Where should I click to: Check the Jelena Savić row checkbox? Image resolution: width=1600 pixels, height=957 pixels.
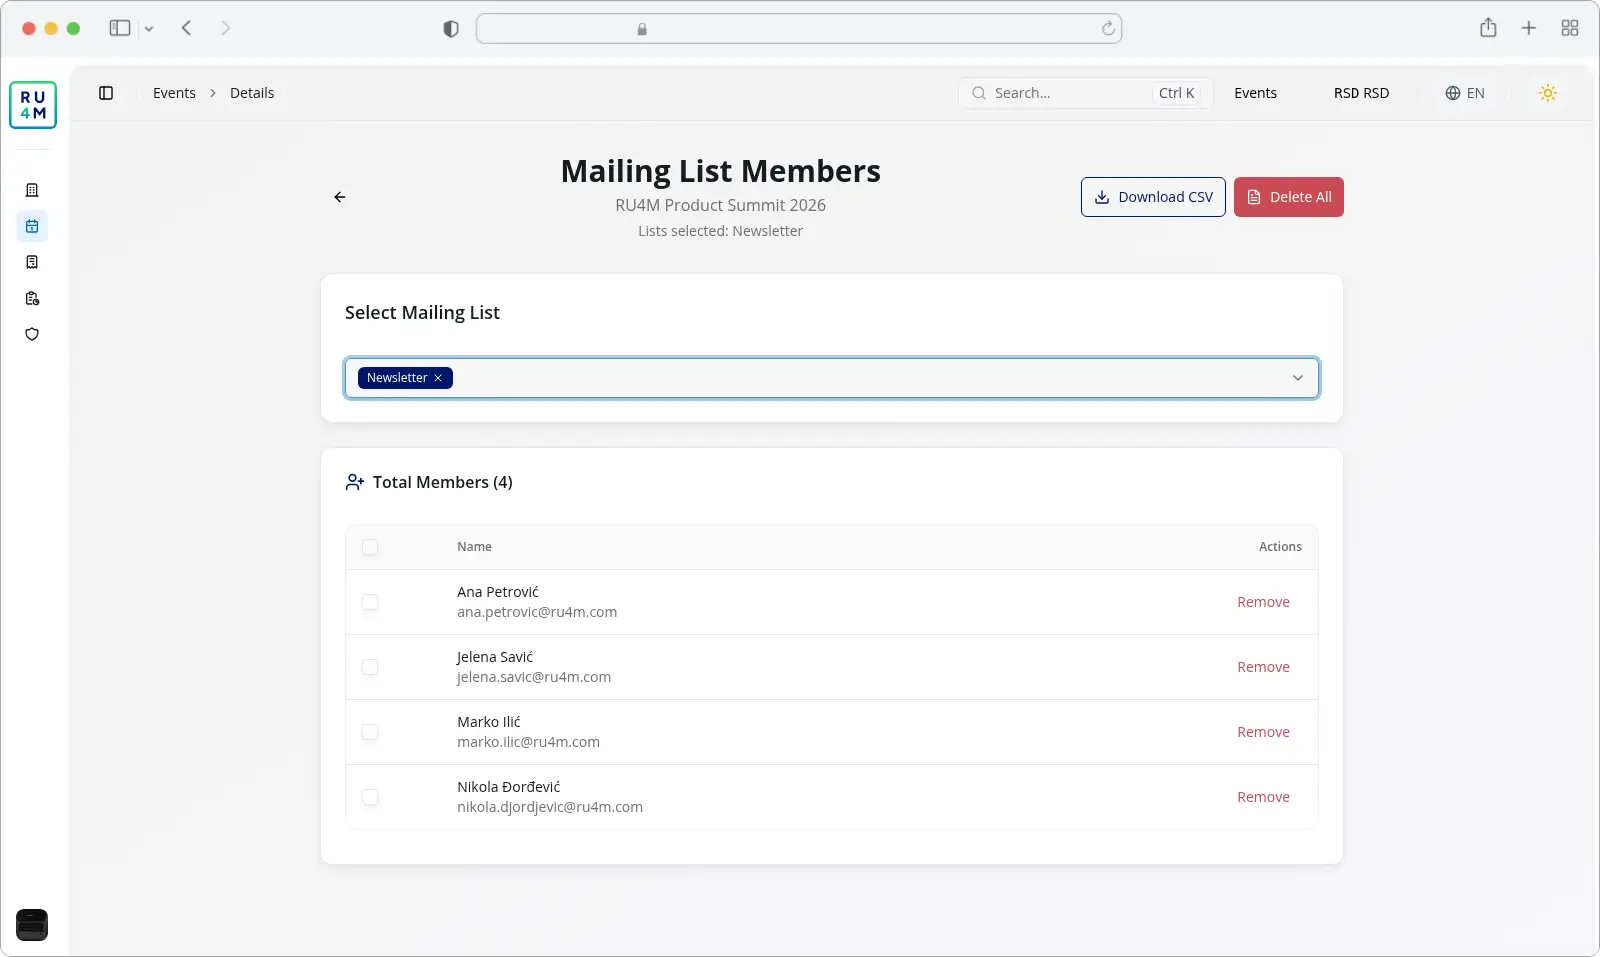click(x=370, y=667)
